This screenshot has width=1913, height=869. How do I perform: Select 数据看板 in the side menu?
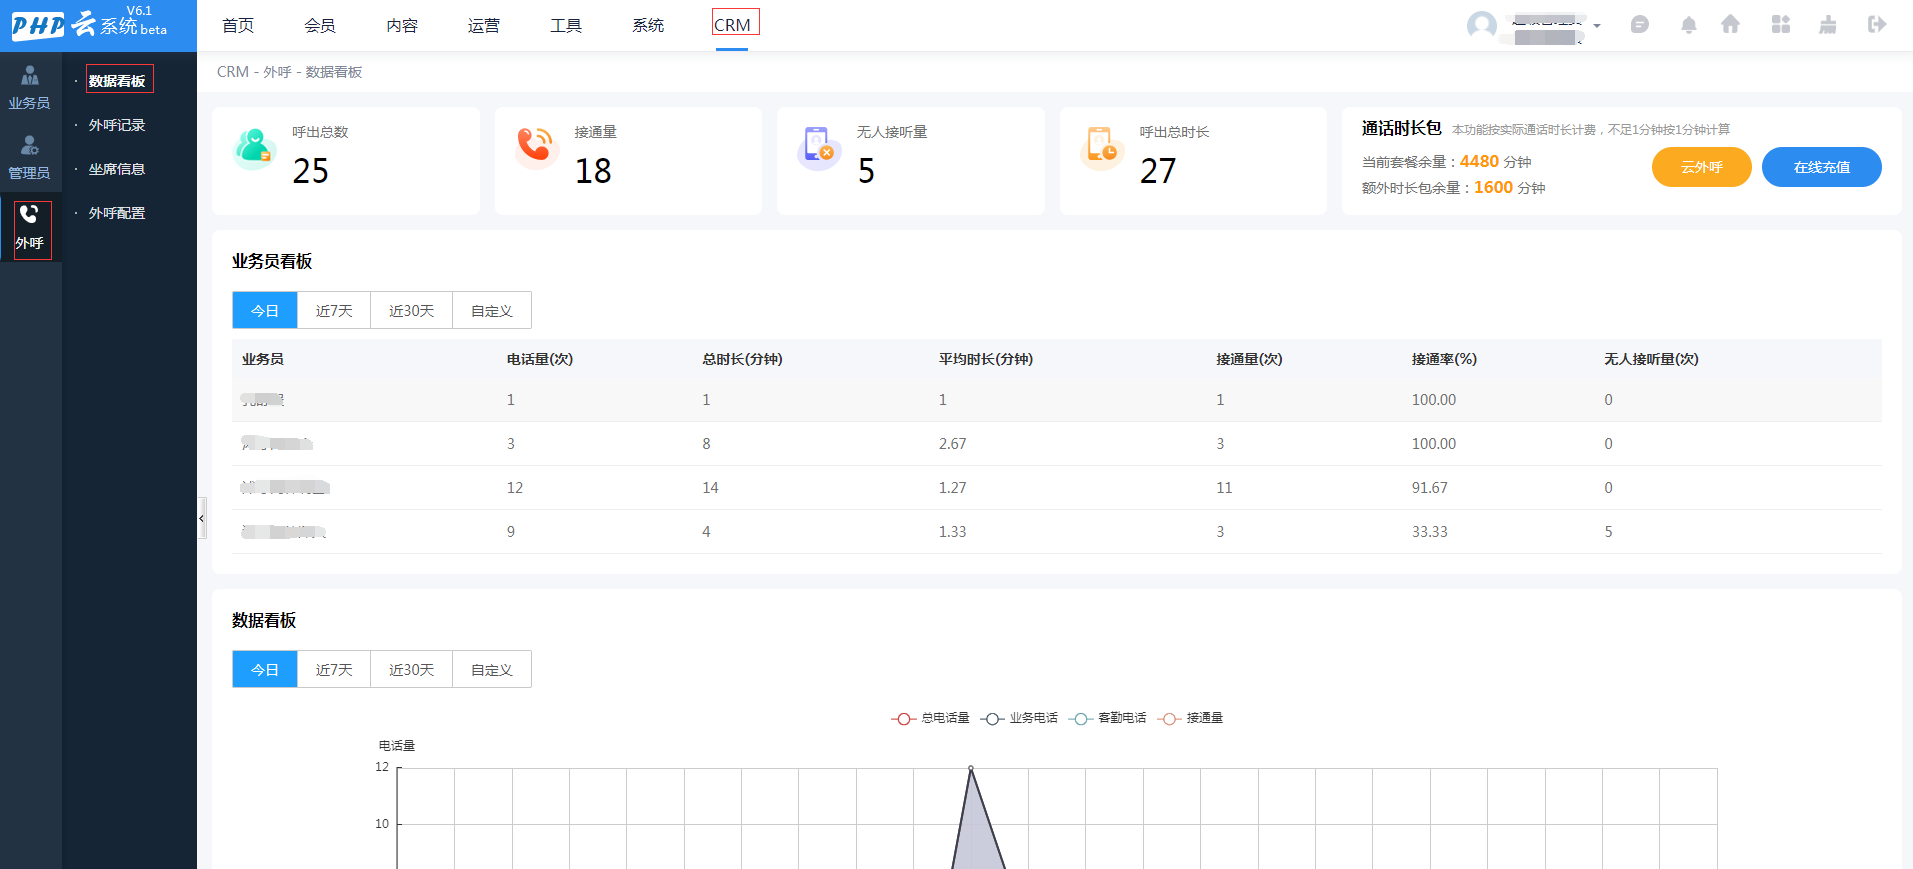point(117,81)
